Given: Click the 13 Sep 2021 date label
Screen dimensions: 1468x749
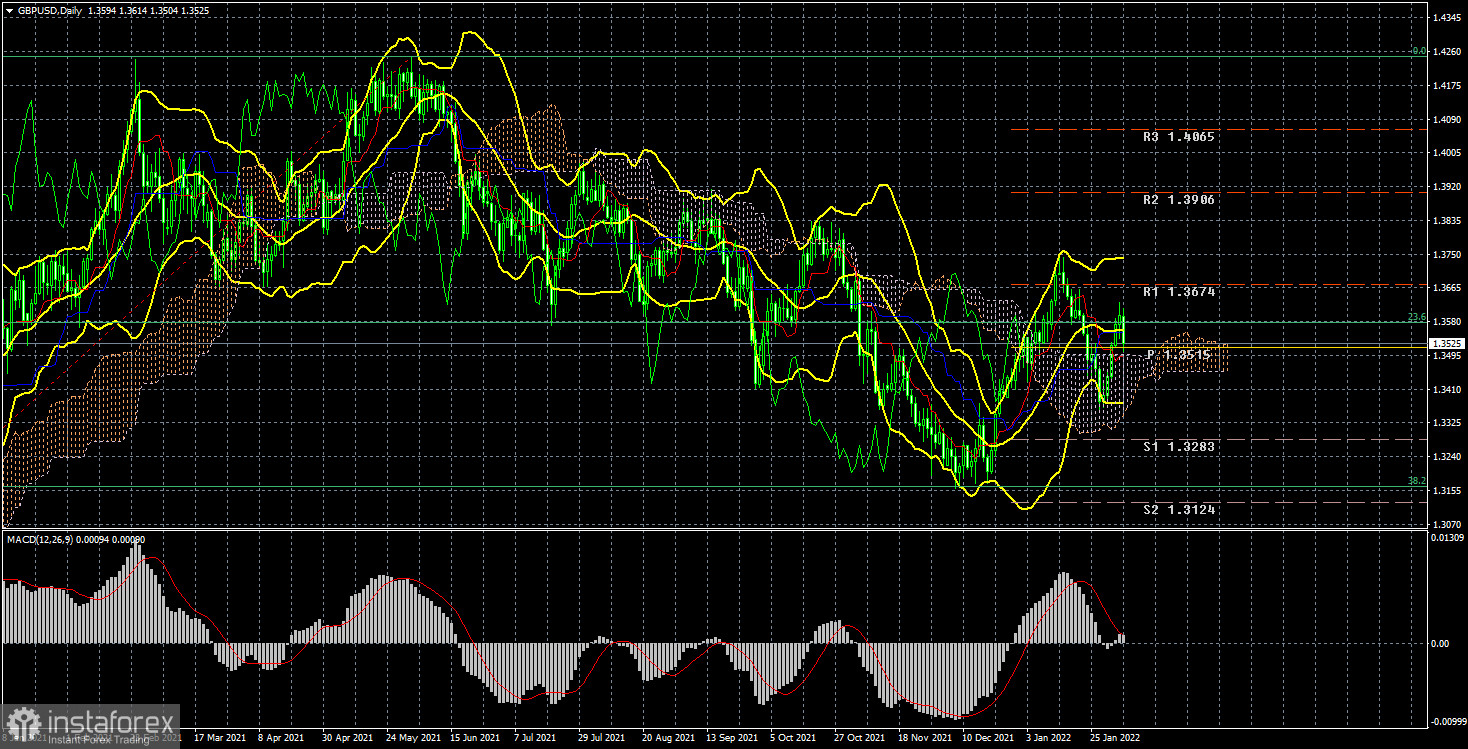Looking at the screenshot, I should coord(732,737).
